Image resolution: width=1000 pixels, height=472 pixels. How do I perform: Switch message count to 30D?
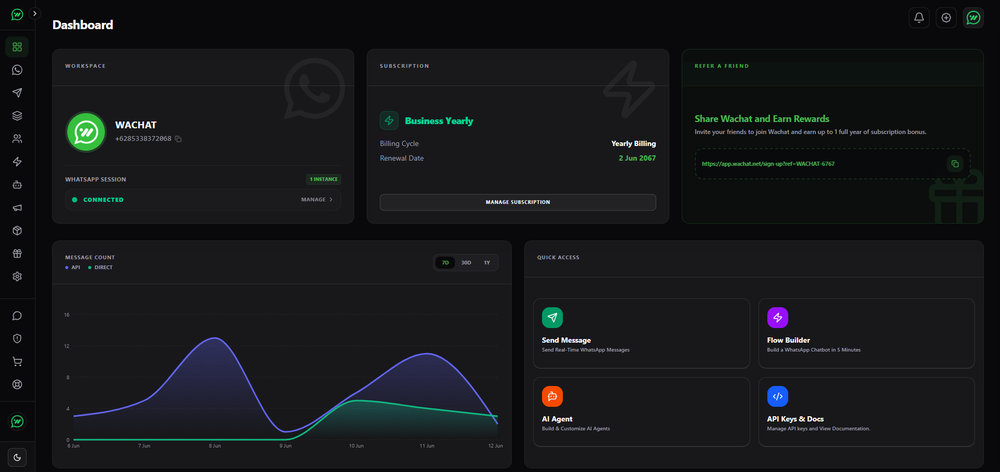(x=466, y=263)
